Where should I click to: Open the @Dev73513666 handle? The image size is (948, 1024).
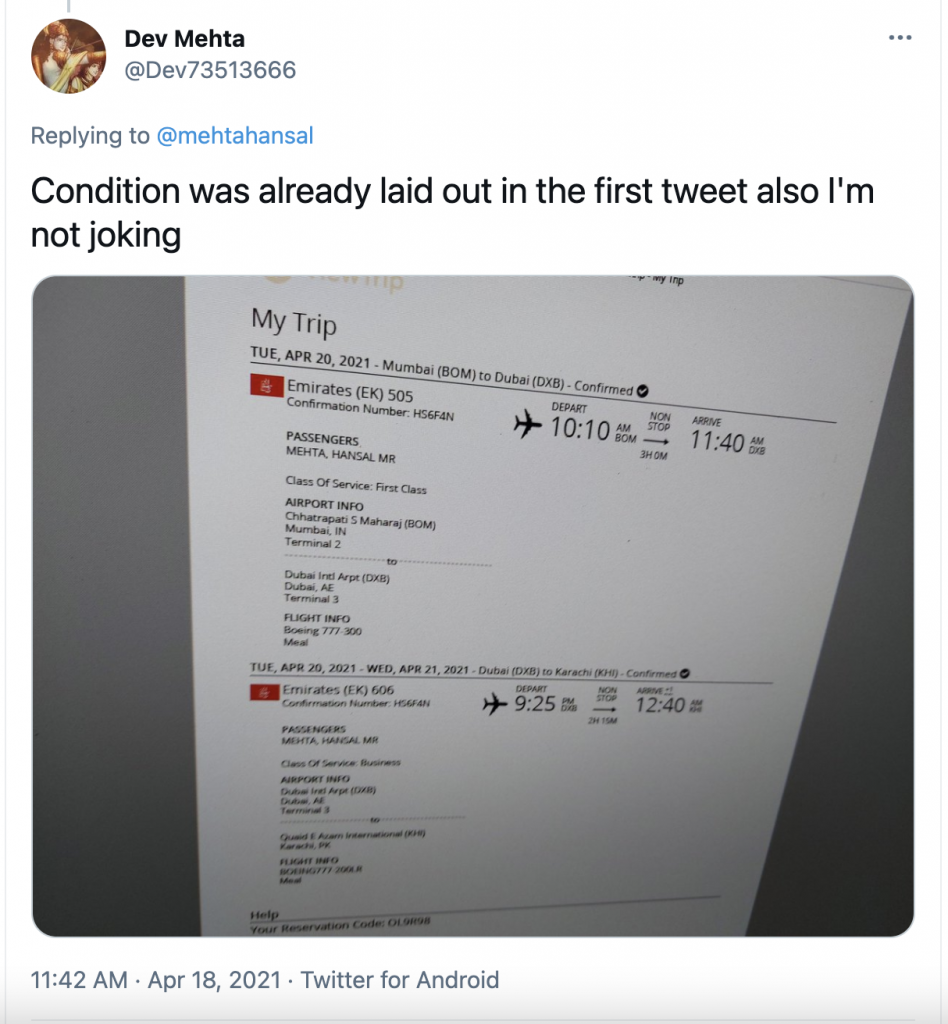[210, 70]
